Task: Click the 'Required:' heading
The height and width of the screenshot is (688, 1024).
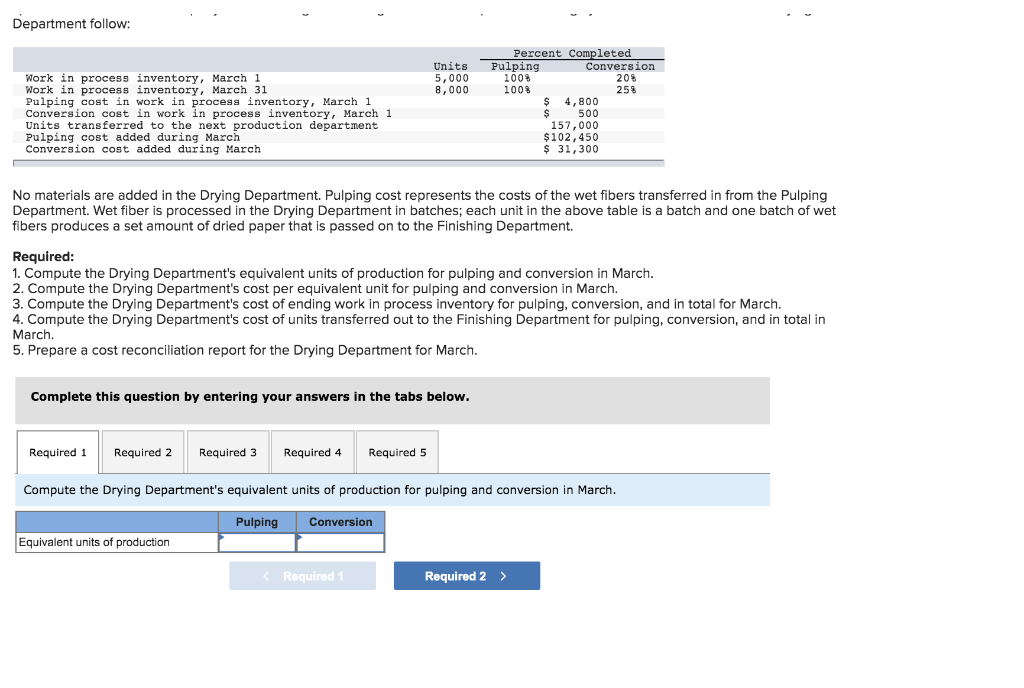Action: click(43, 257)
